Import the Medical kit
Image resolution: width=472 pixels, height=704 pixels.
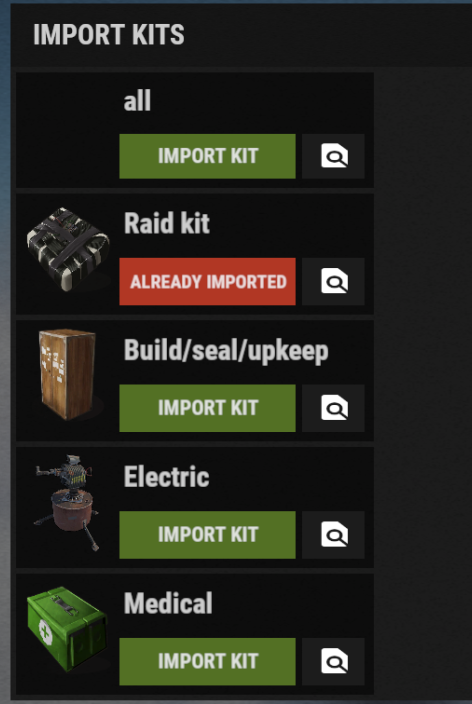coord(207,662)
